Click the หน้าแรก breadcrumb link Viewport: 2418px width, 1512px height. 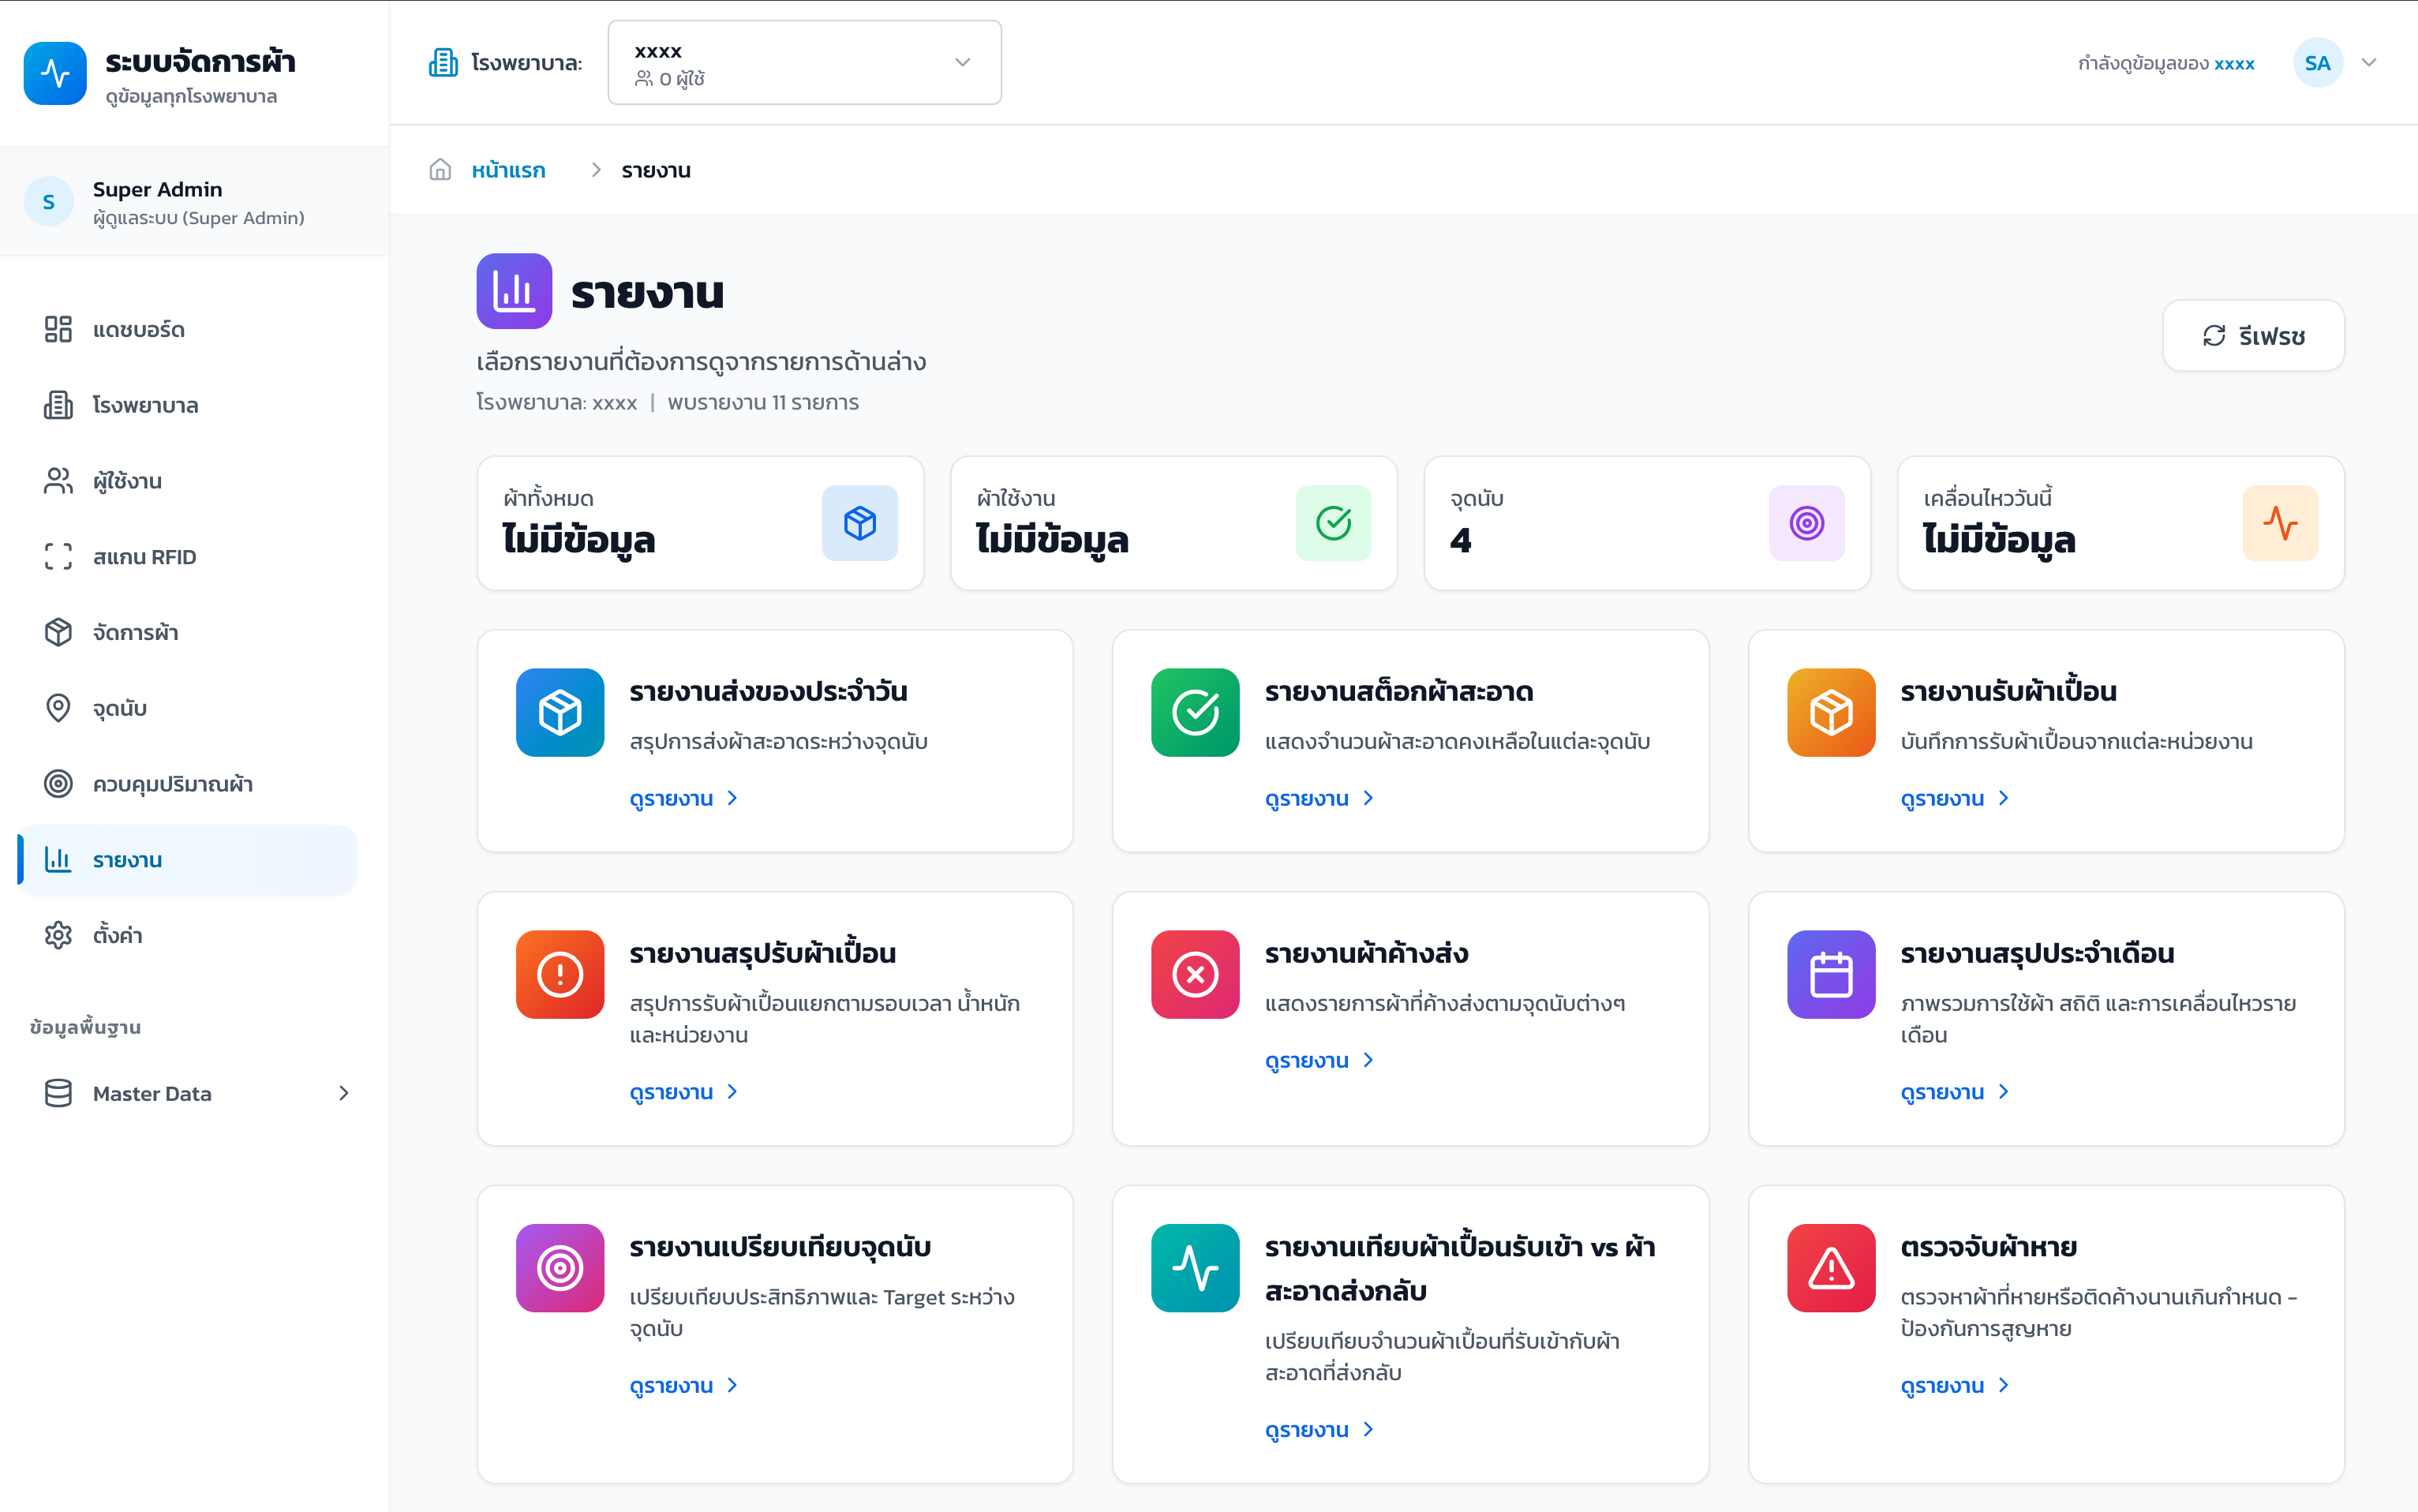tap(508, 170)
